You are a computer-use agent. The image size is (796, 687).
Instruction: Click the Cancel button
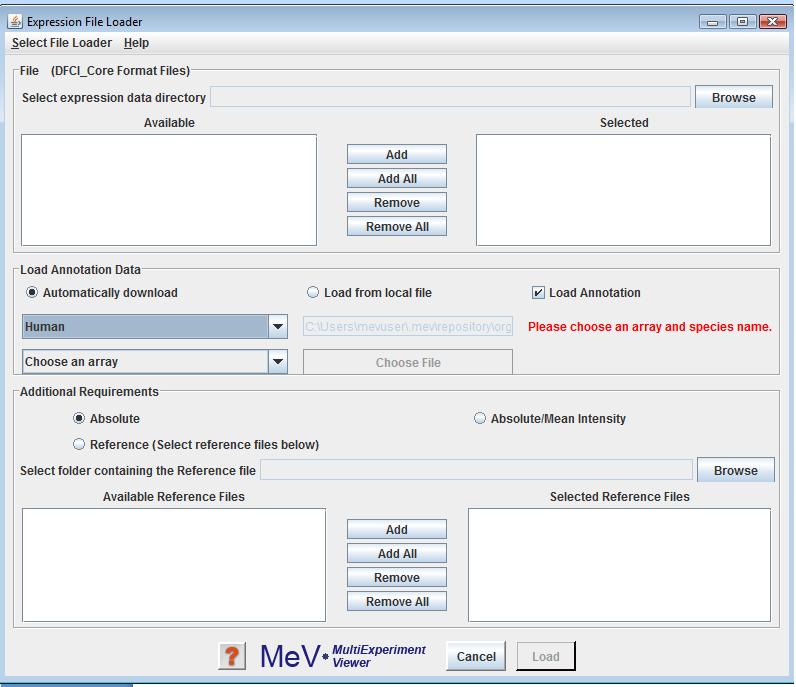click(476, 657)
